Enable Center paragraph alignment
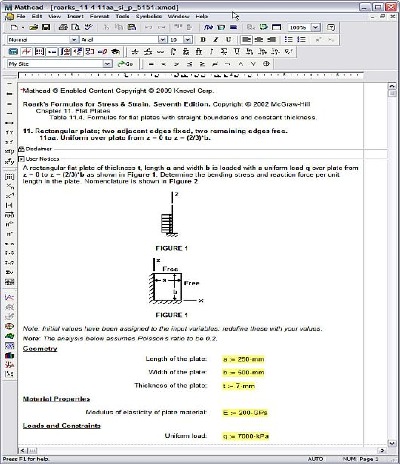Viewport: 400px width, 464px height. [259, 40]
